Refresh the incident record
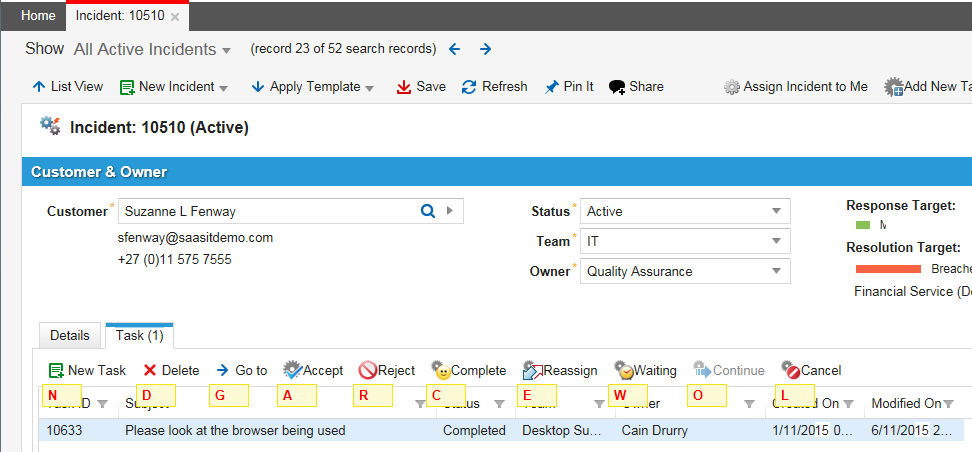This screenshot has height=452, width=972. pyautogui.click(x=494, y=87)
